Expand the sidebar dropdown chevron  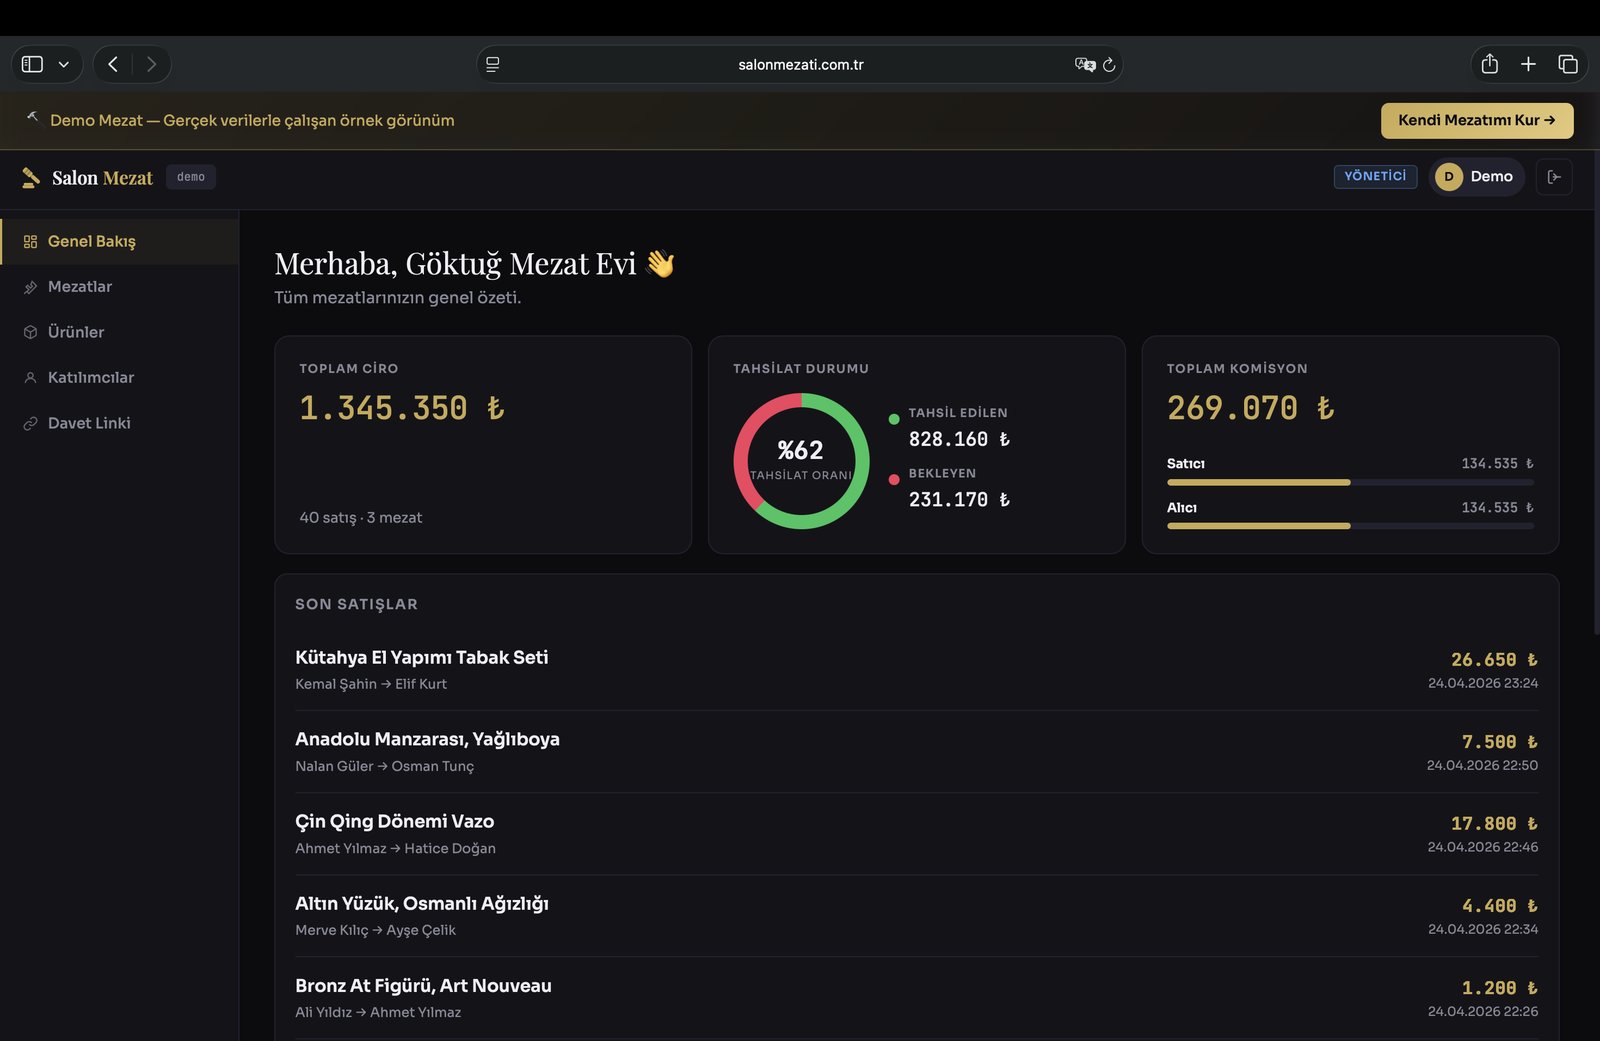tap(64, 64)
